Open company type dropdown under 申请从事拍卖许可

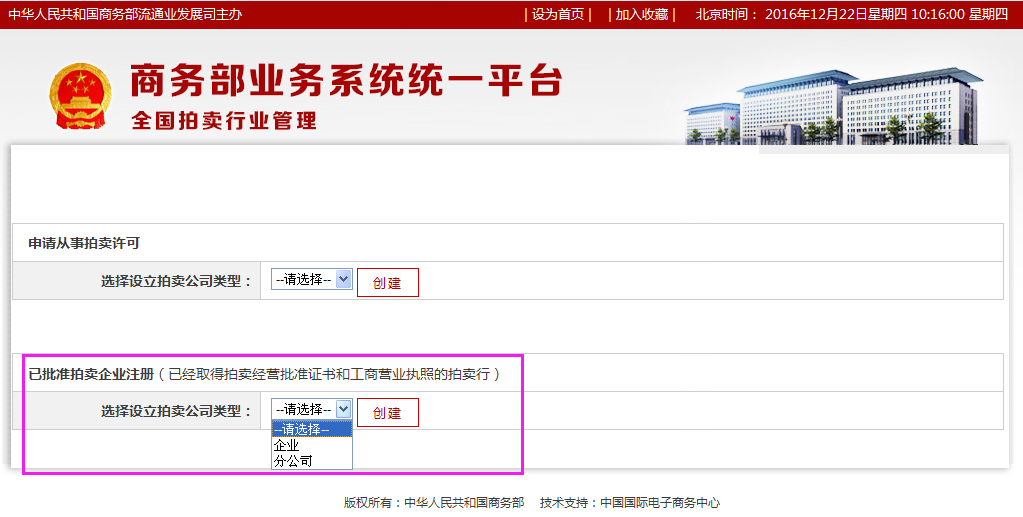[312, 279]
